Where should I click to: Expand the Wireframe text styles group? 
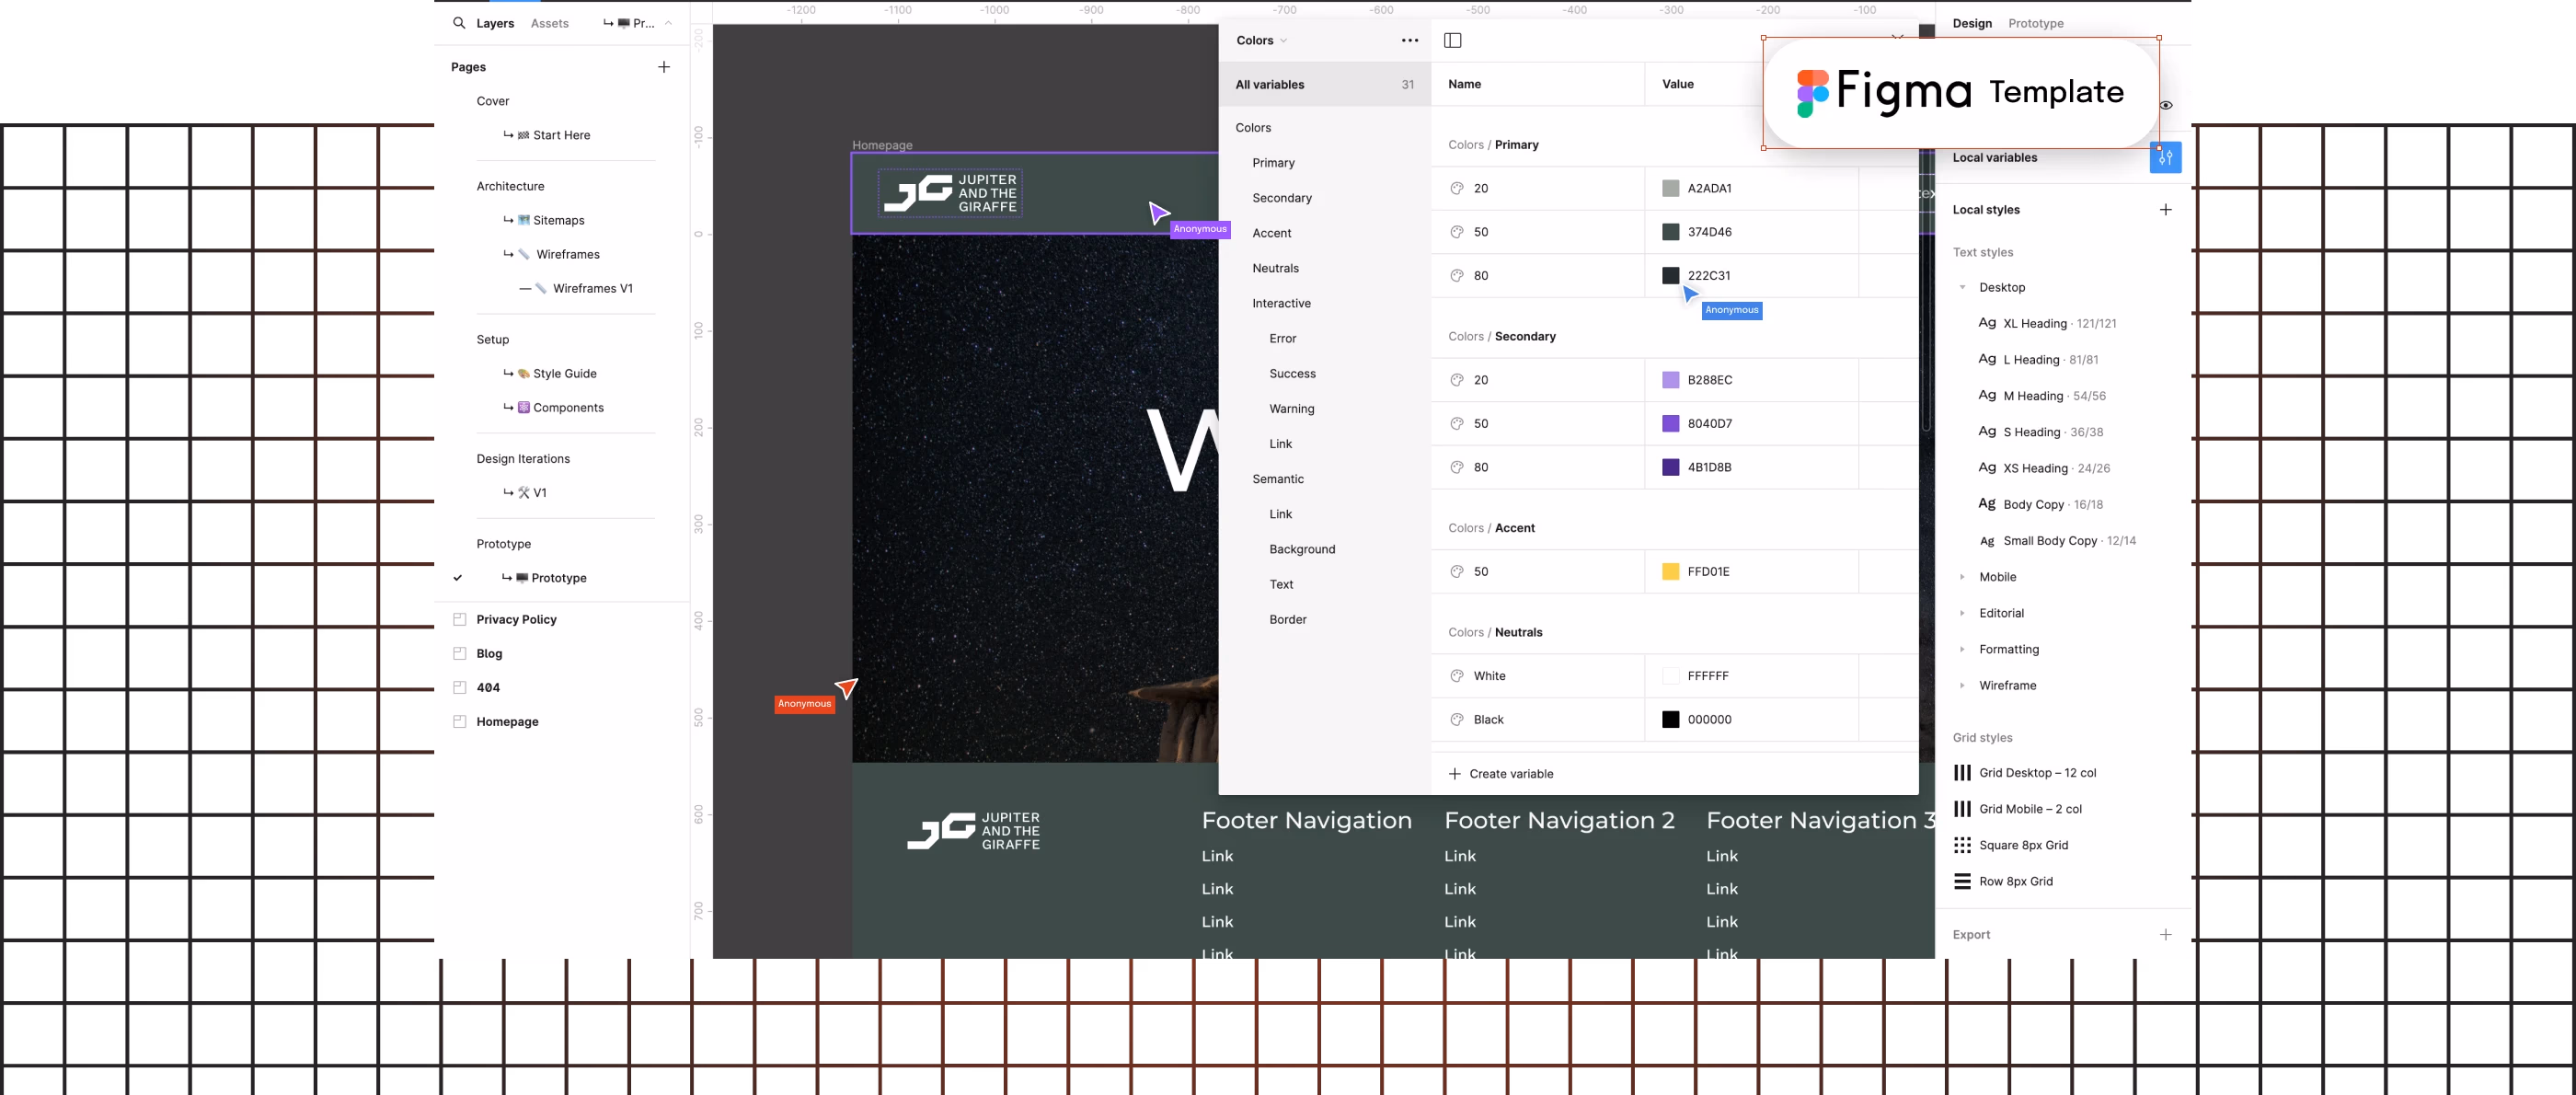[x=1962, y=685]
